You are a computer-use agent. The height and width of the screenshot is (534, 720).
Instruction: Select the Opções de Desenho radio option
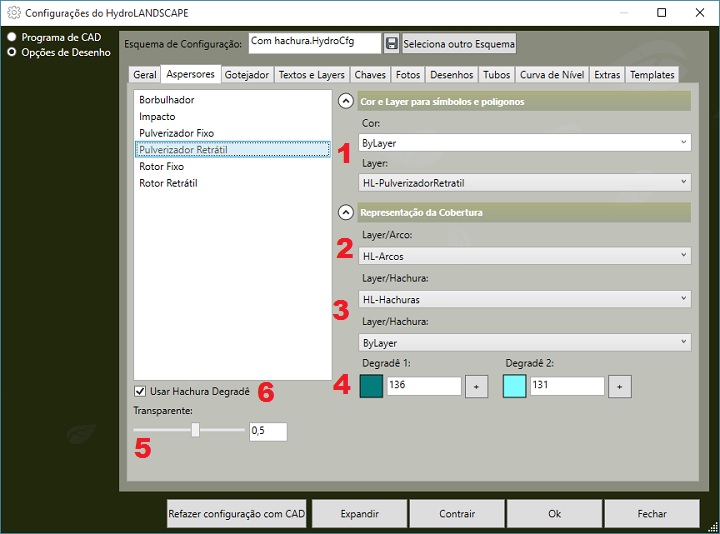coord(12,52)
